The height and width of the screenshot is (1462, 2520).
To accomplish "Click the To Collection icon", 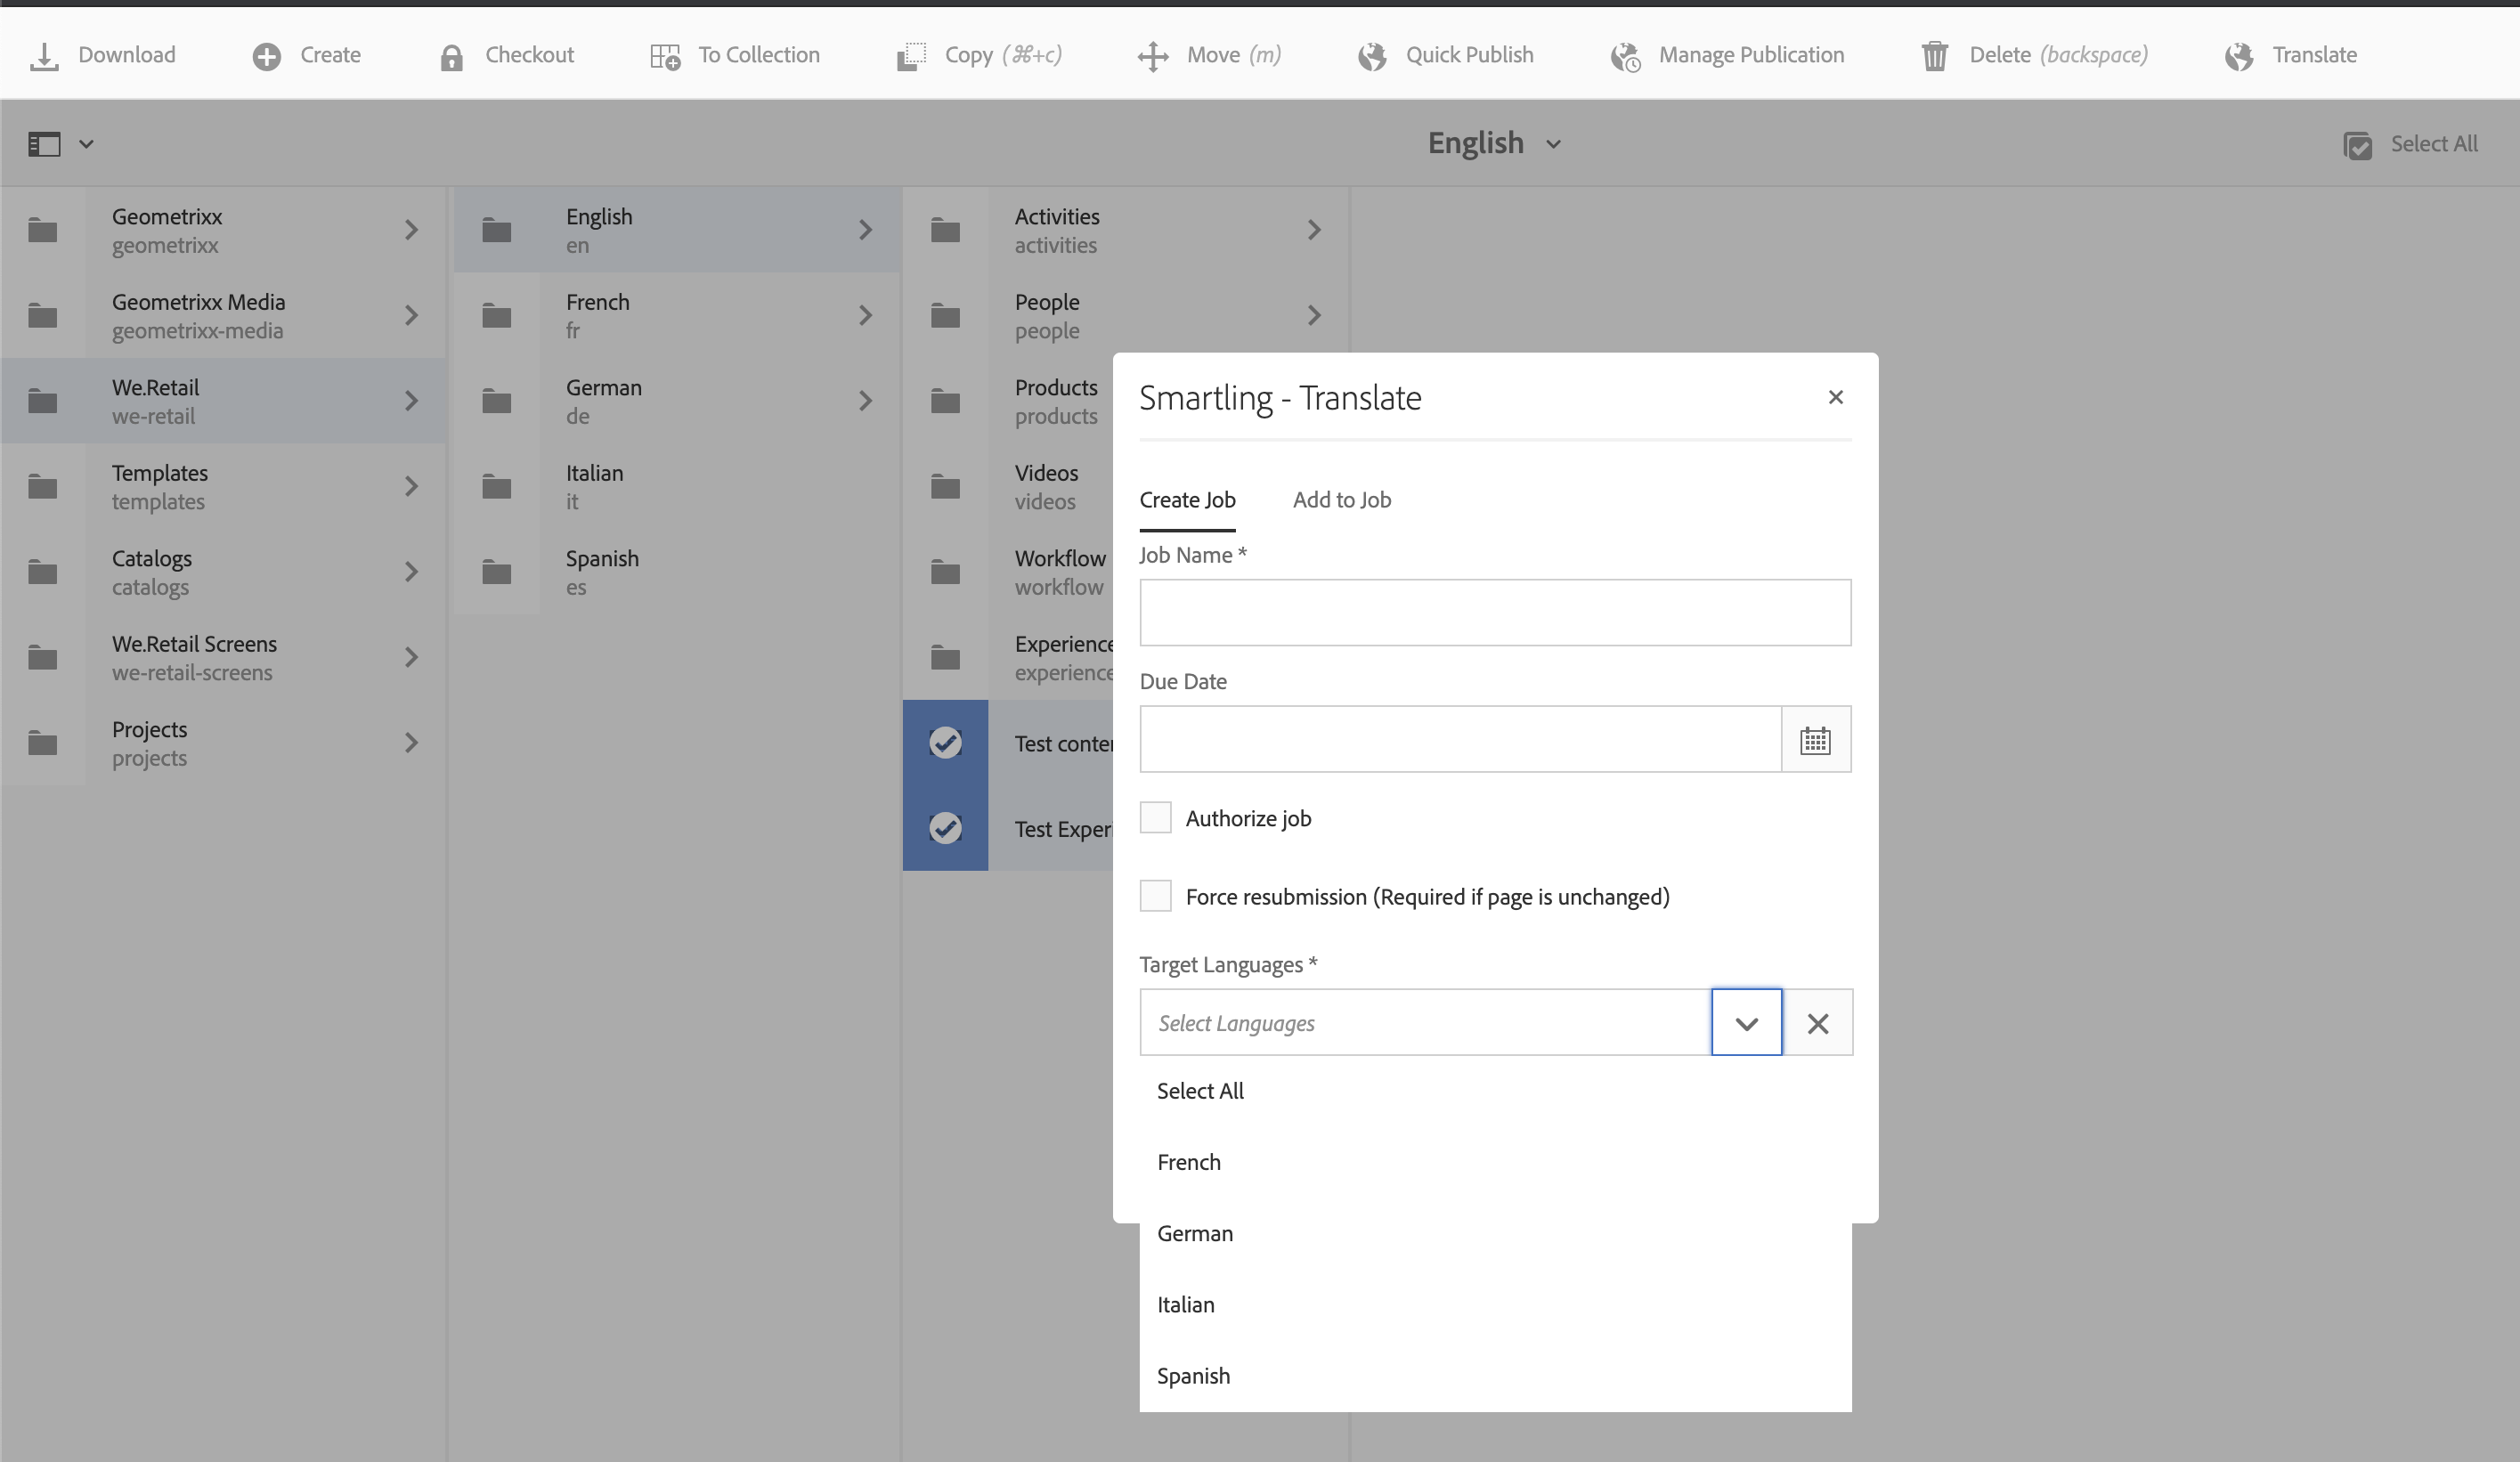I will (x=665, y=57).
